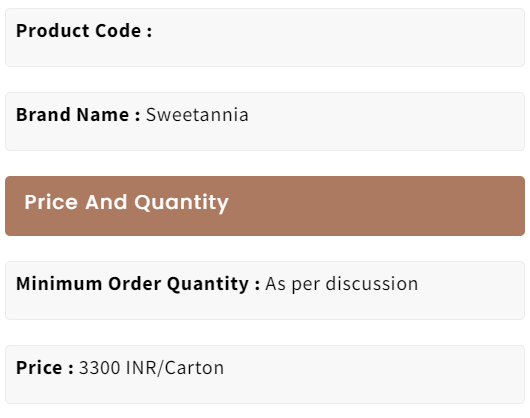
Task: Click the Price label
Action: pos(45,367)
